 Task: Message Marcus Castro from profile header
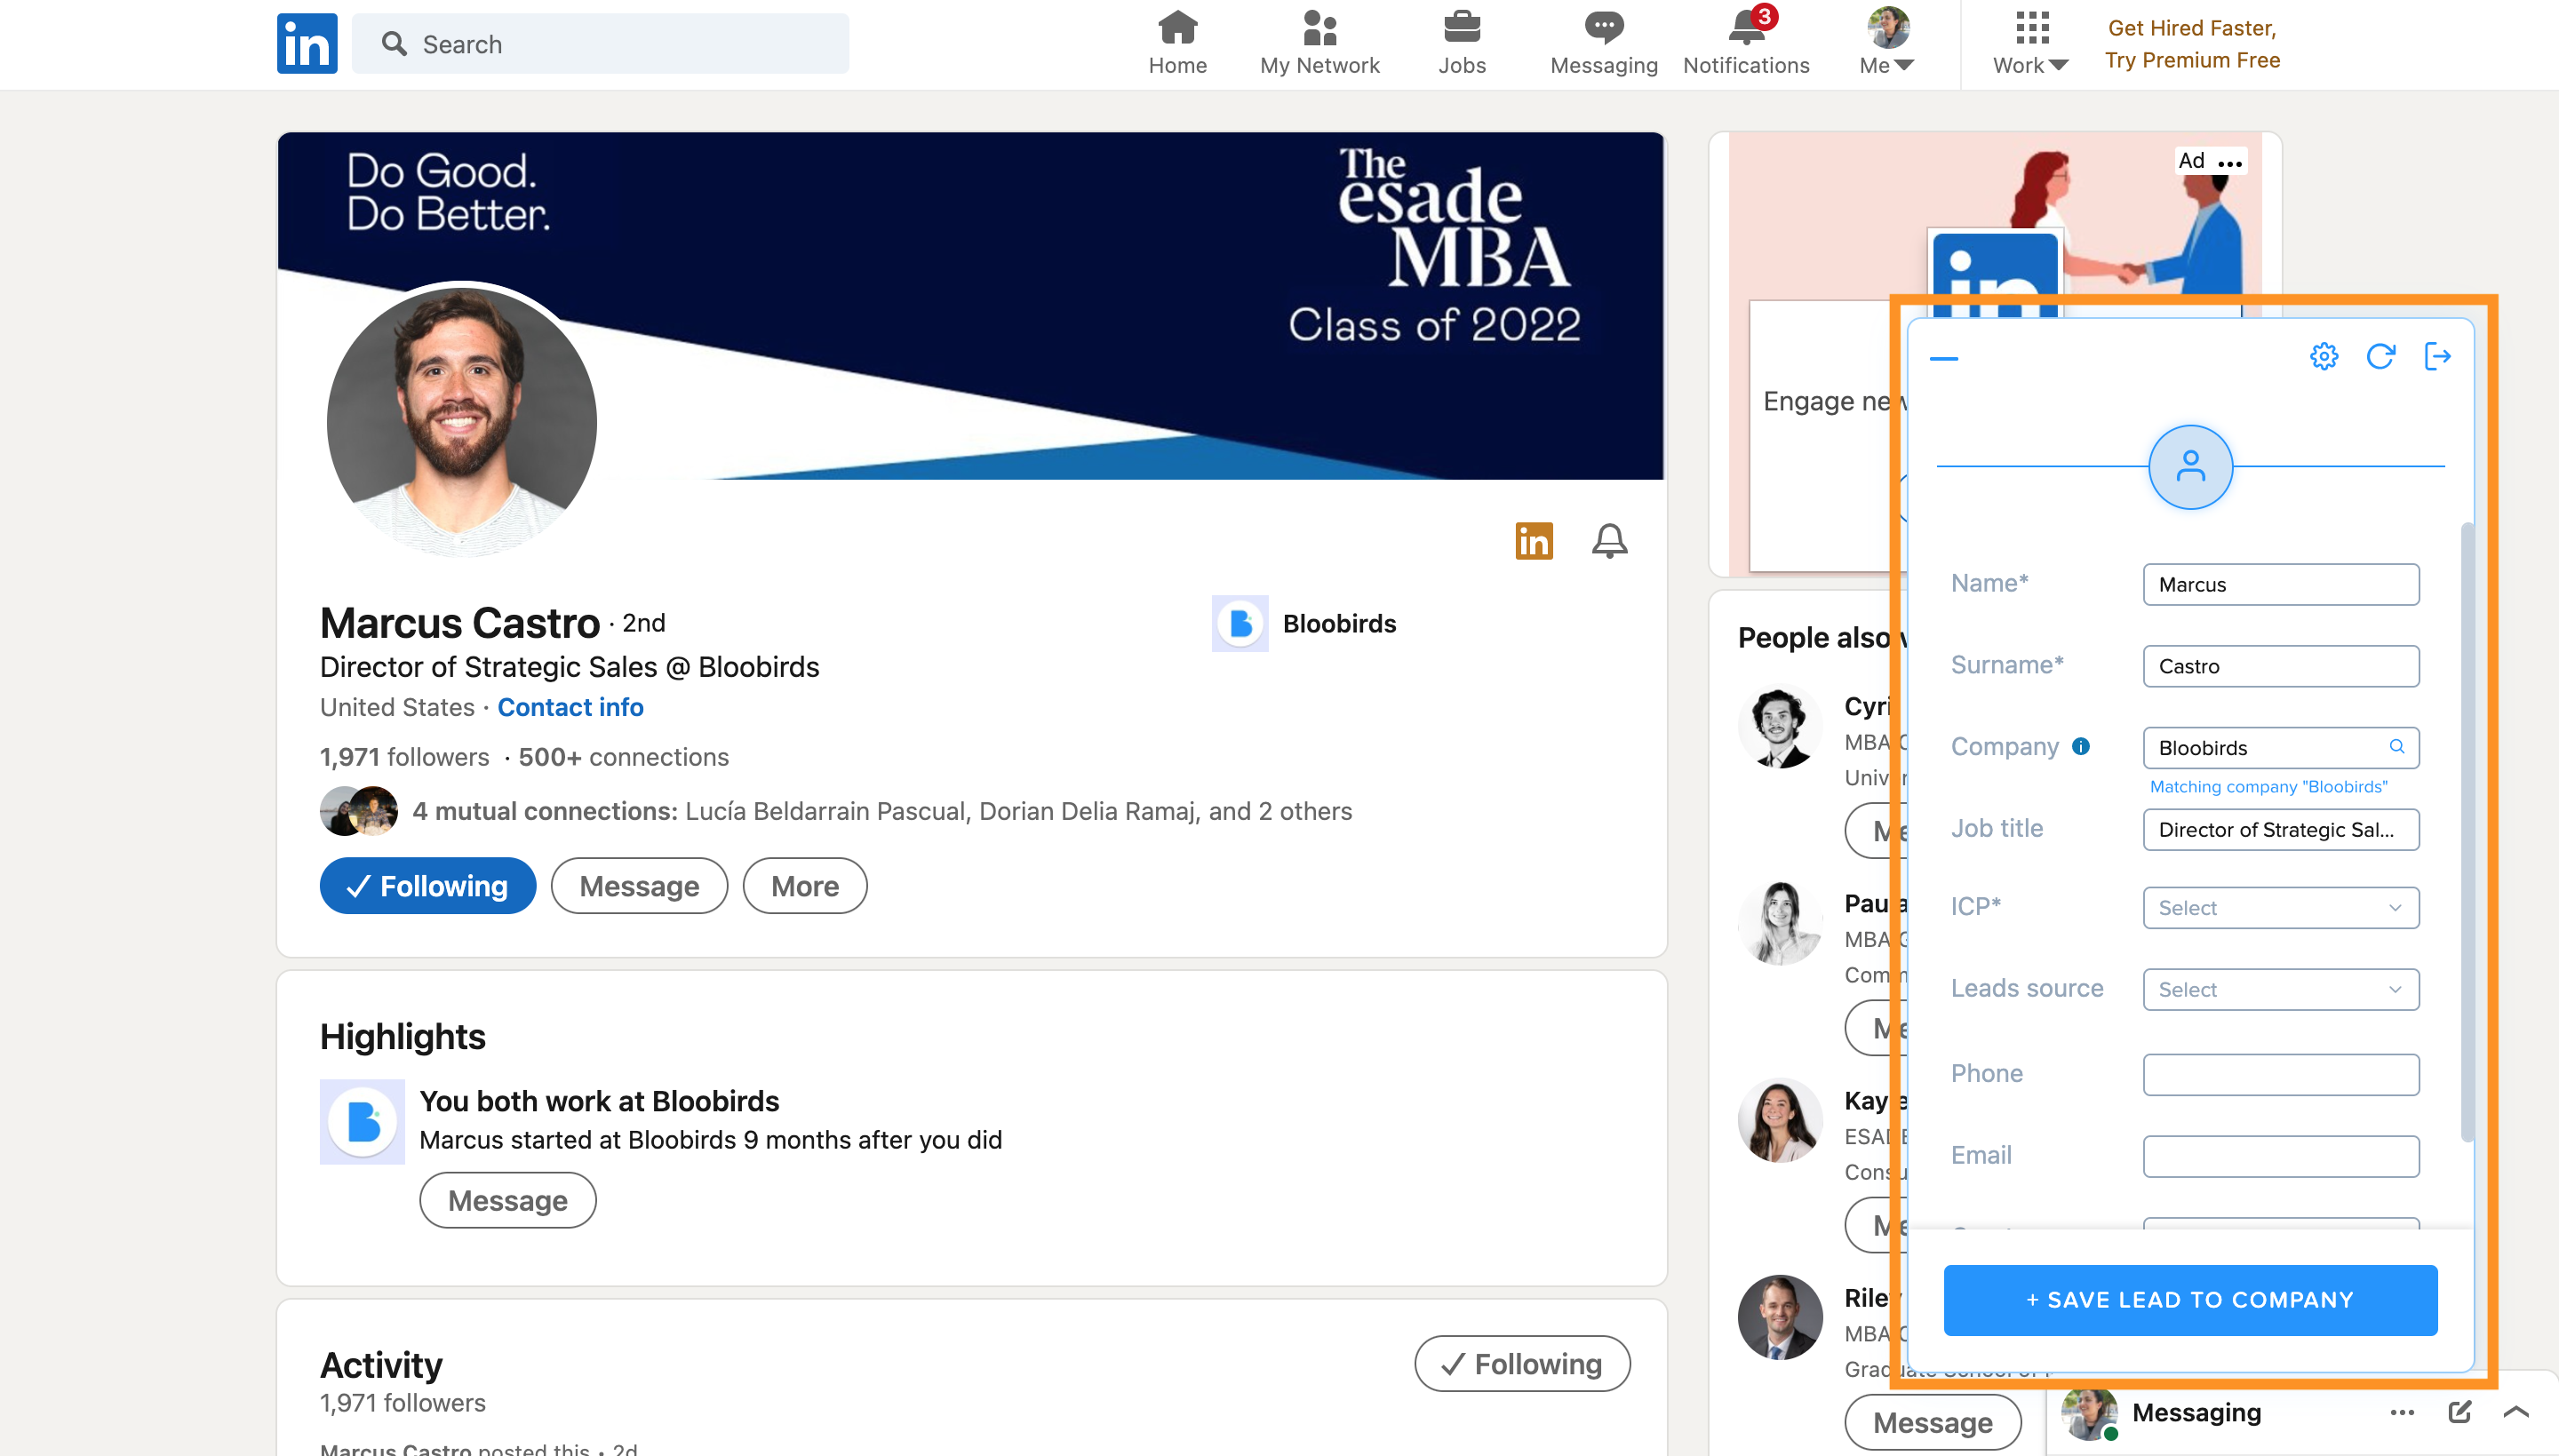coord(639,885)
